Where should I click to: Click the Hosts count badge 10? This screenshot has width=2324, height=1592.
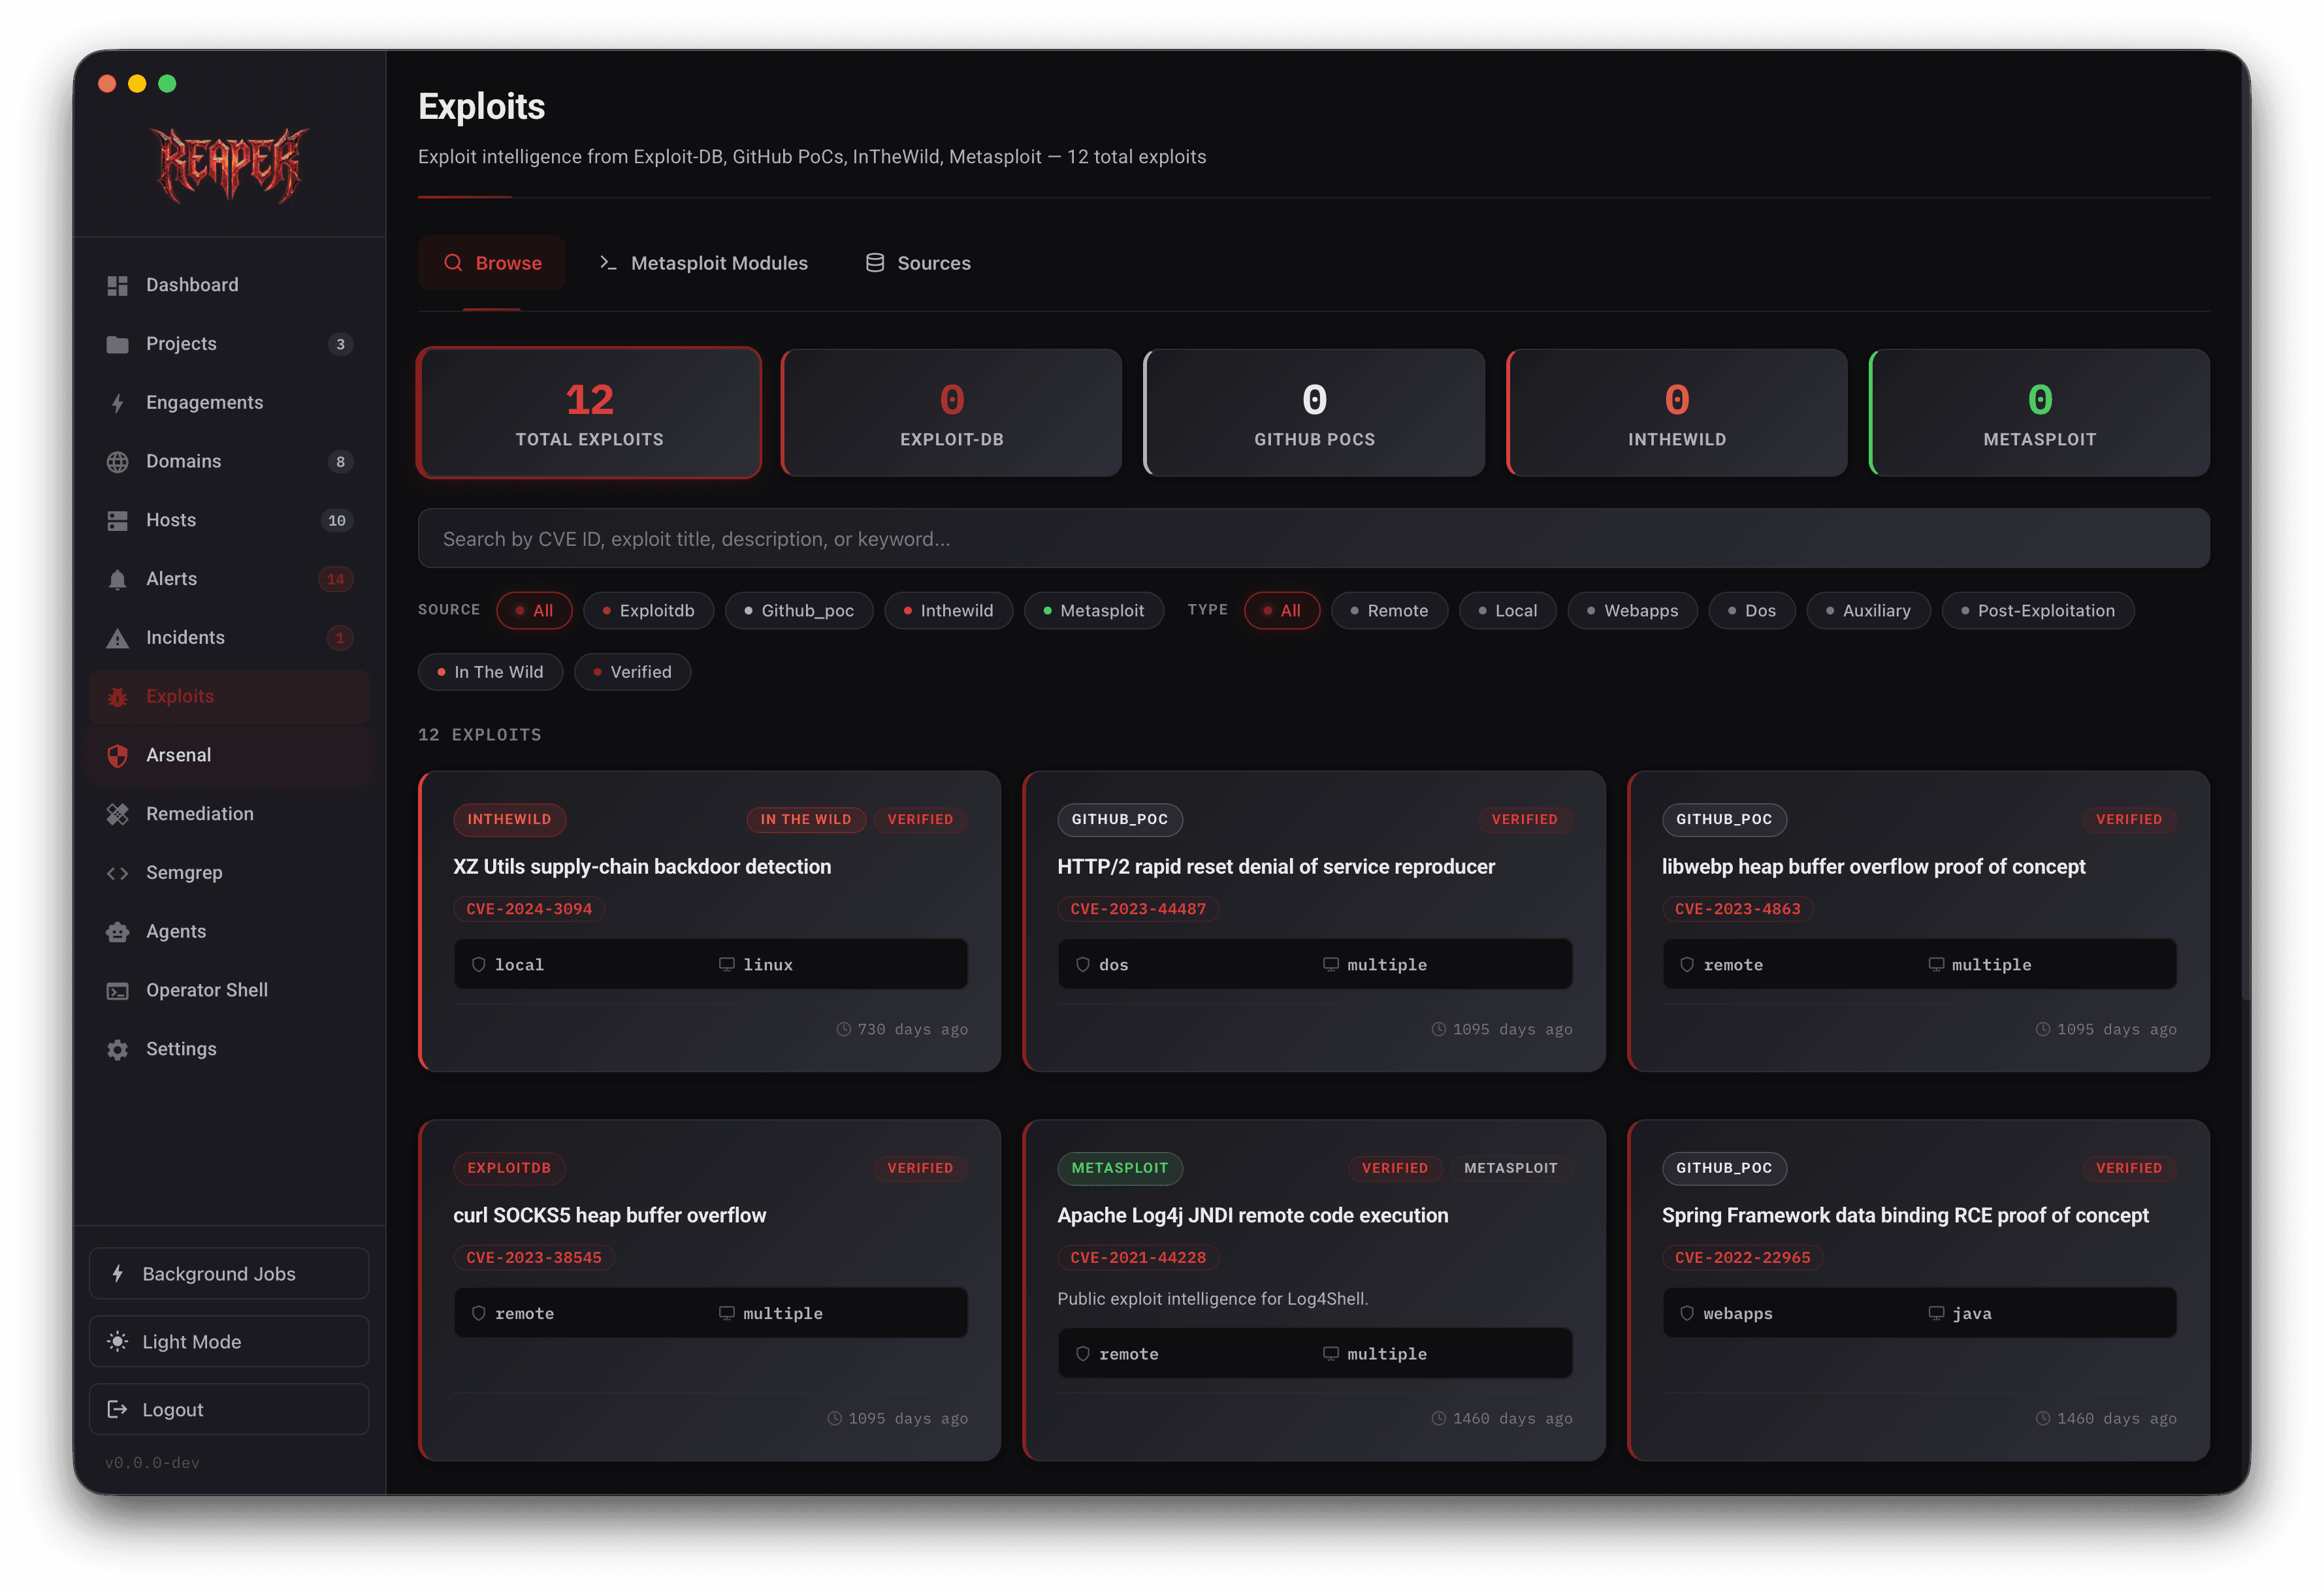(337, 521)
